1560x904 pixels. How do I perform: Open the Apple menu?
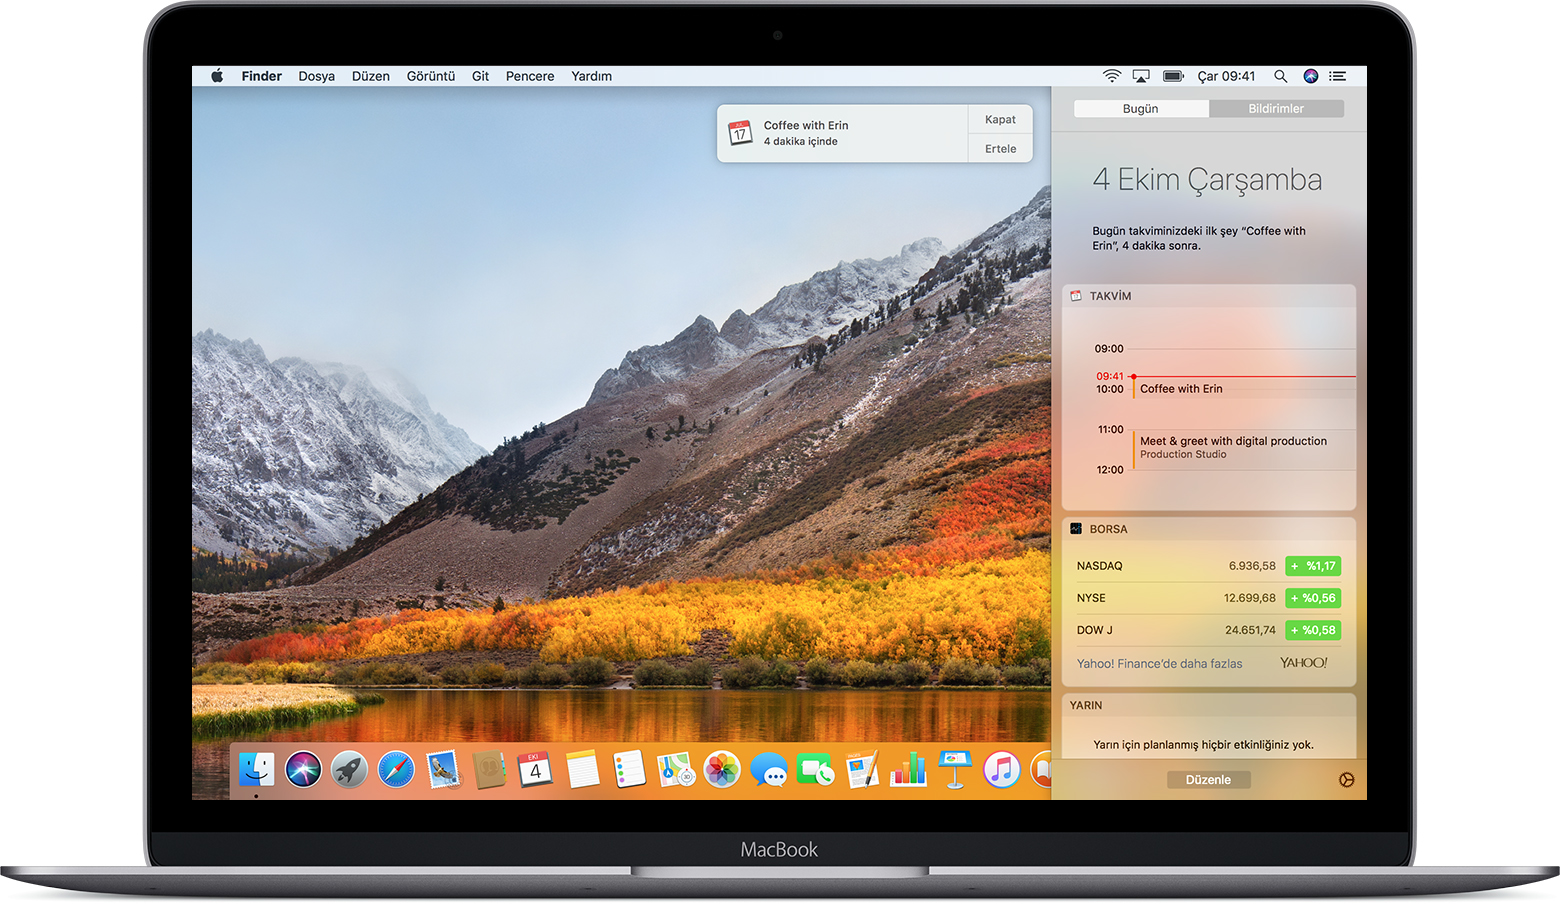coord(217,76)
